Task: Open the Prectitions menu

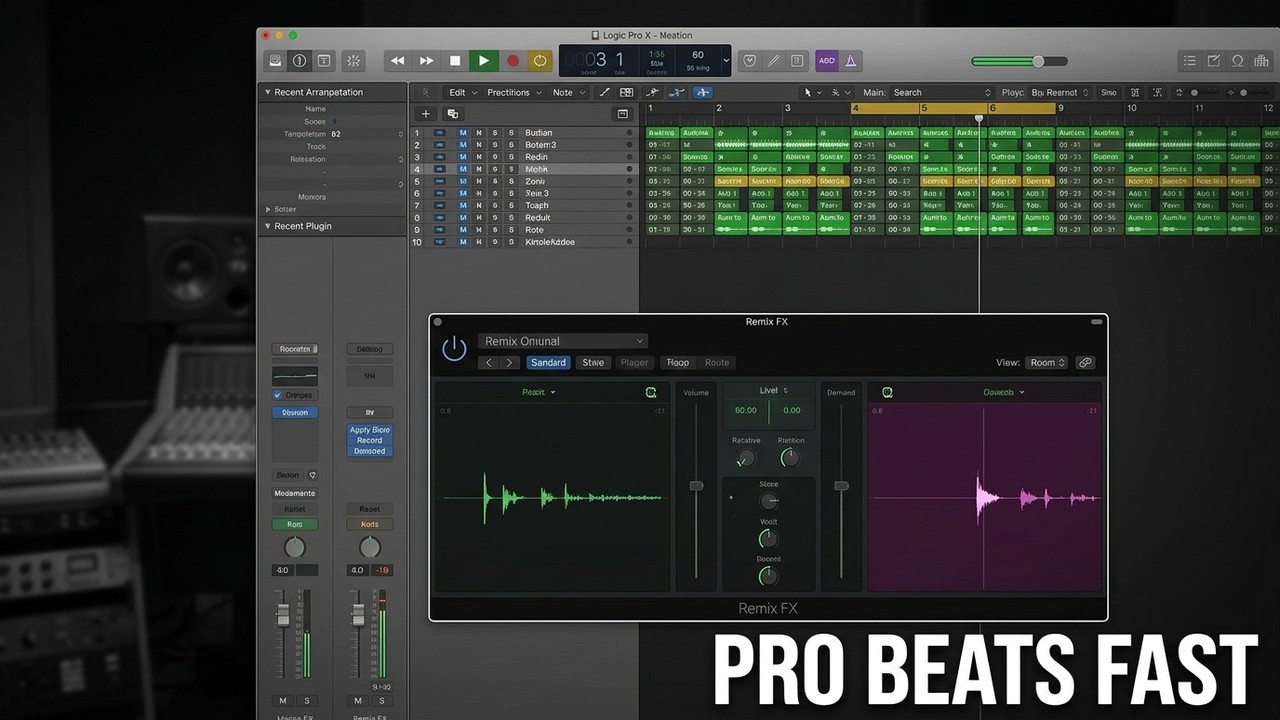Action: pos(514,92)
